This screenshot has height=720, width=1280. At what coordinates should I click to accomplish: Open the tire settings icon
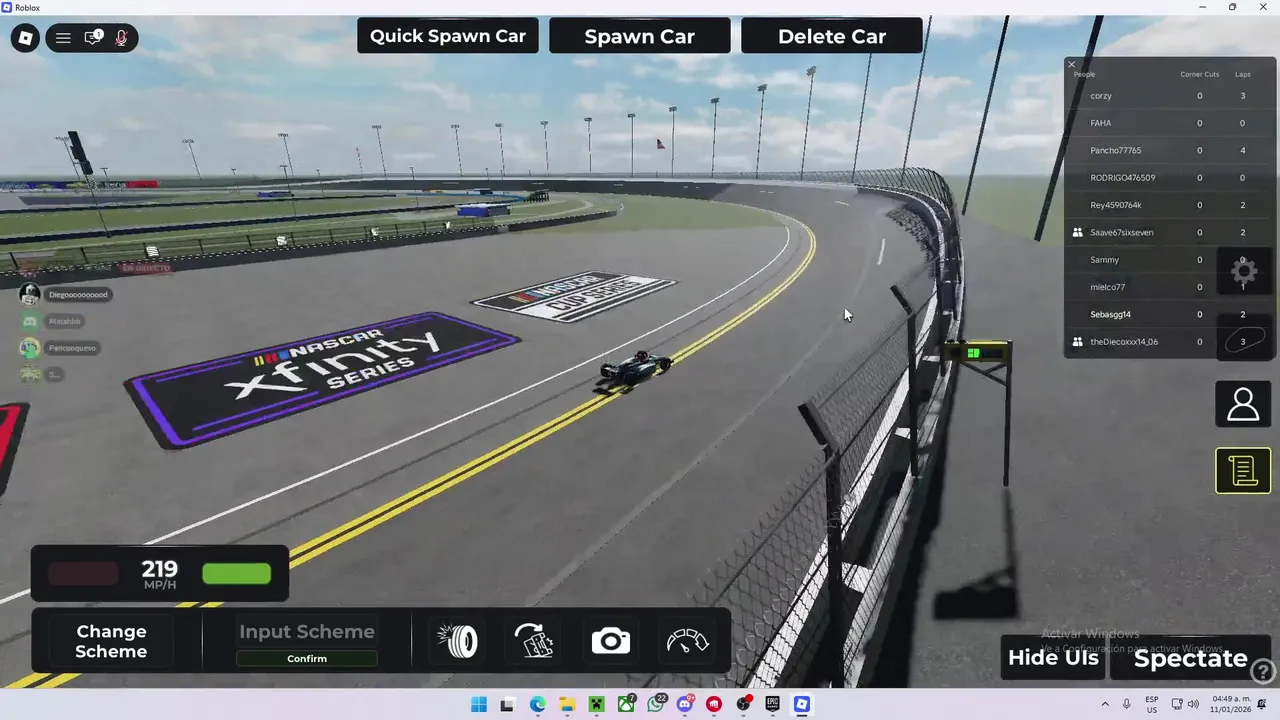[459, 641]
